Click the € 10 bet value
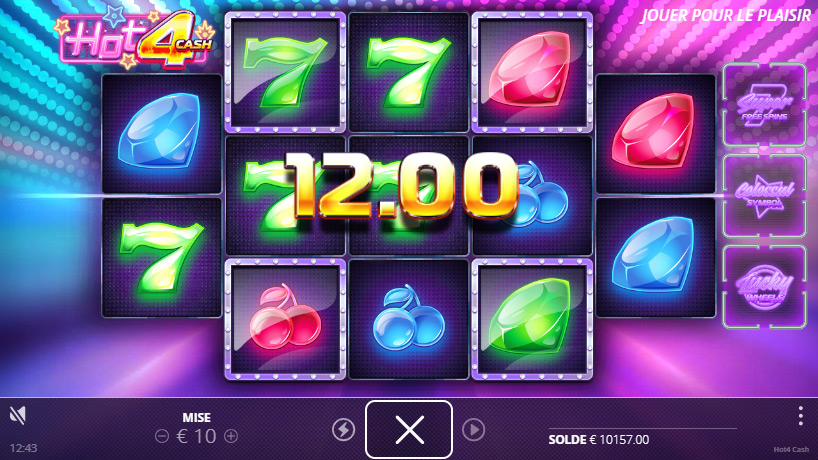Screen dimensions: 818x460 click(196, 436)
